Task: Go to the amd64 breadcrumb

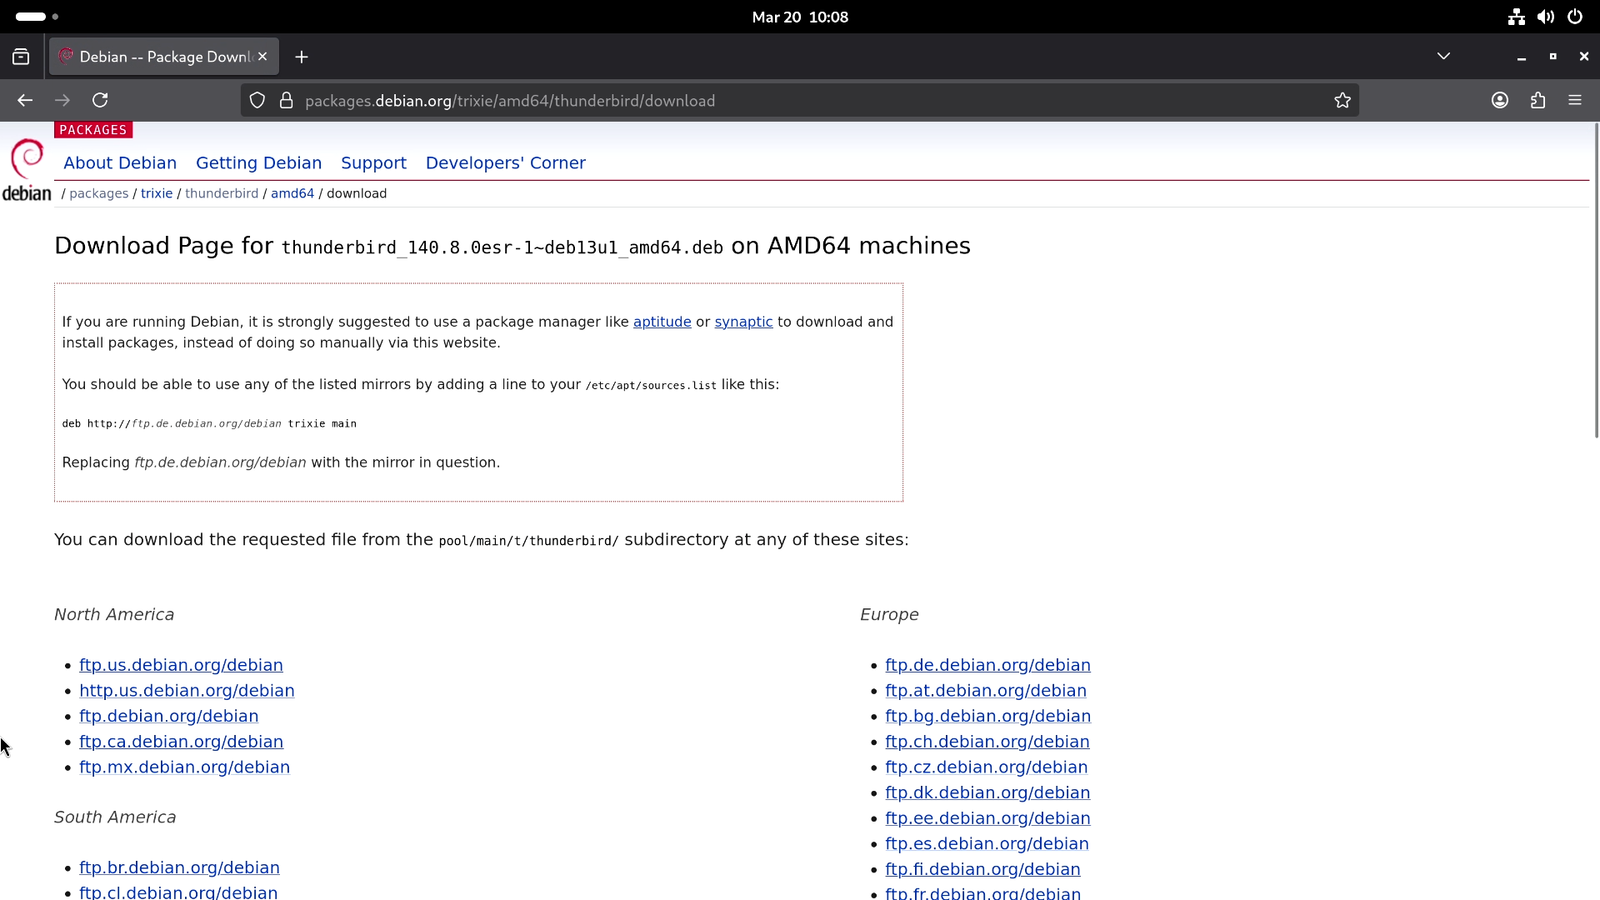Action: (x=292, y=194)
